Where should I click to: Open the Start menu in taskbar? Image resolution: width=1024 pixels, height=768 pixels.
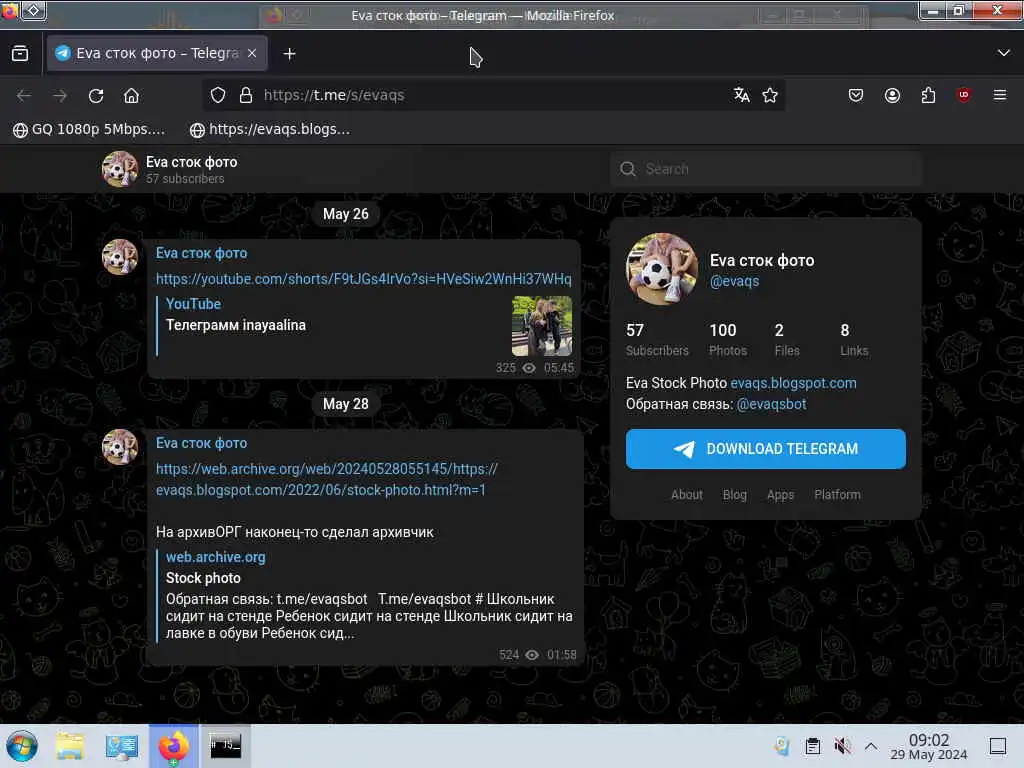[22, 746]
